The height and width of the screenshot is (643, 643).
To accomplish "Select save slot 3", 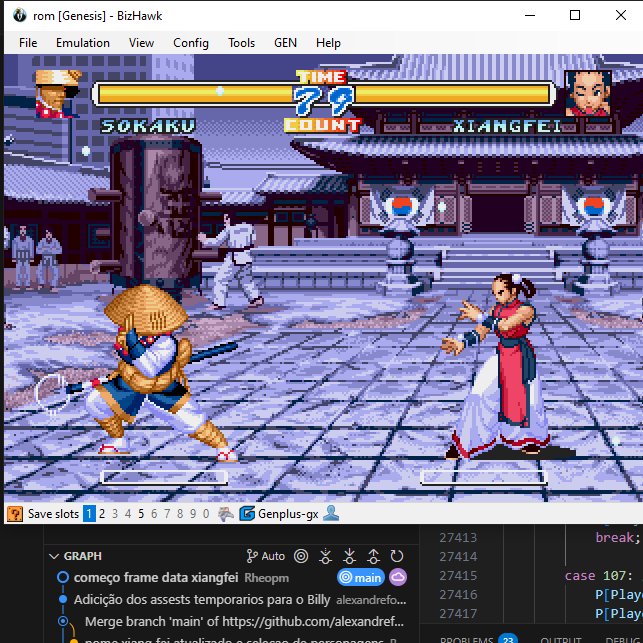I will (115, 514).
